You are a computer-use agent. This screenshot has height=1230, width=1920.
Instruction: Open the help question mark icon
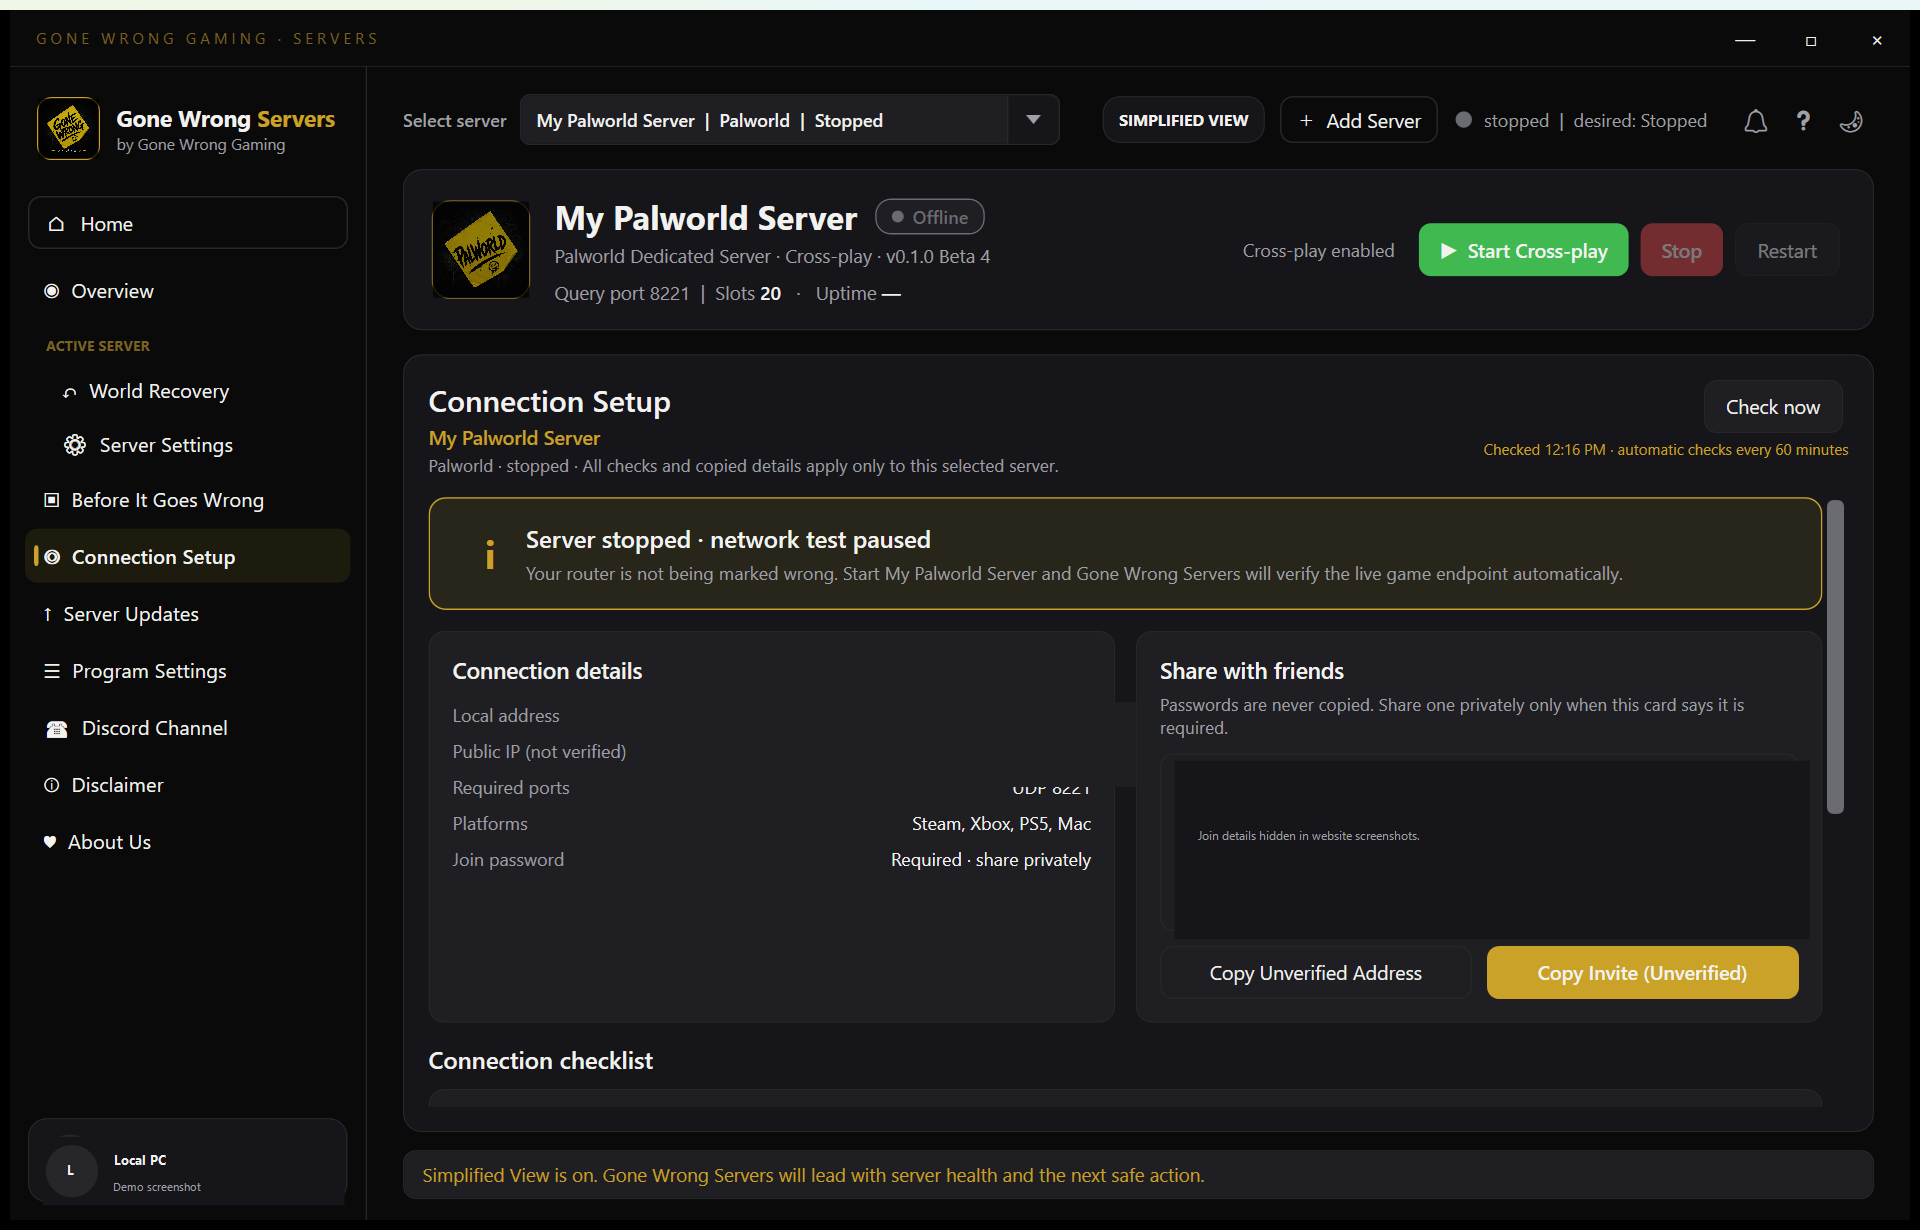tap(1803, 121)
